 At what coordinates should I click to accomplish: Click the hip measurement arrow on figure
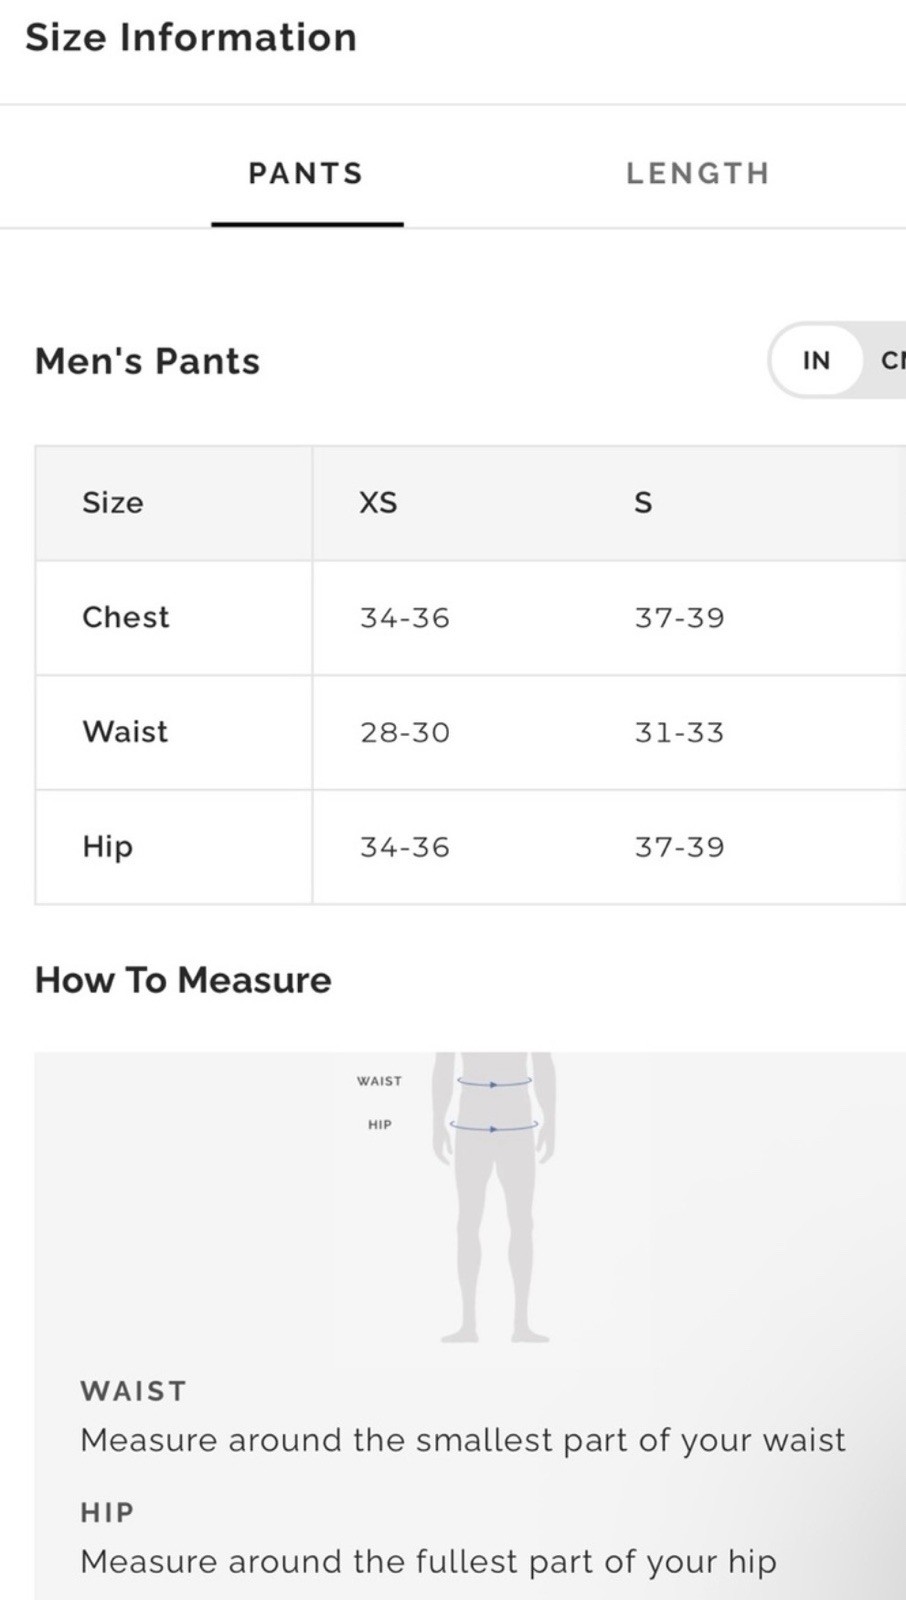click(x=494, y=1127)
